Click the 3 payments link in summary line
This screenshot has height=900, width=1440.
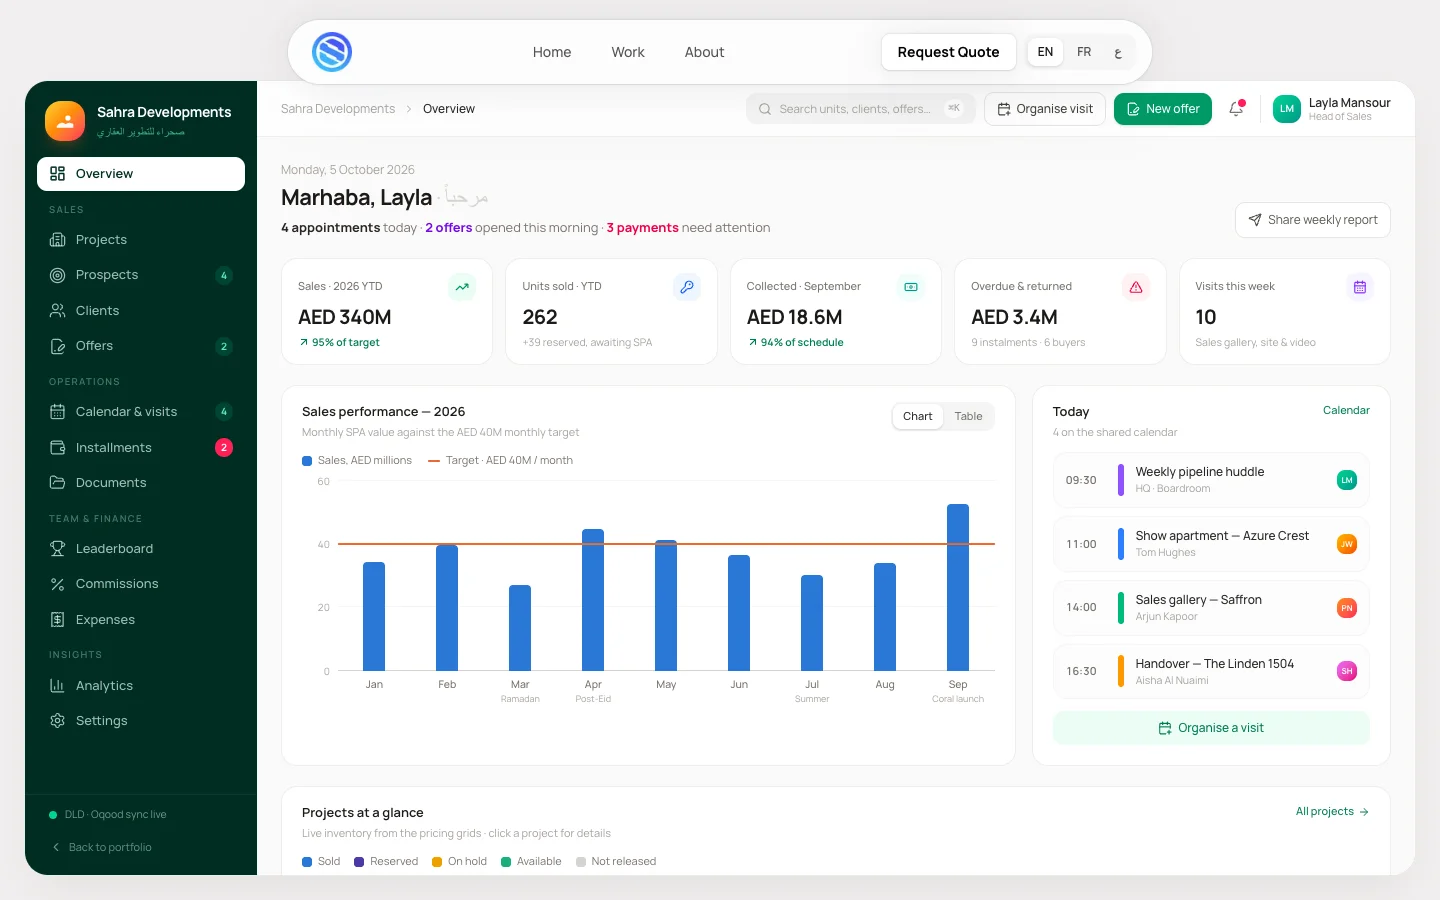click(x=642, y=228)
